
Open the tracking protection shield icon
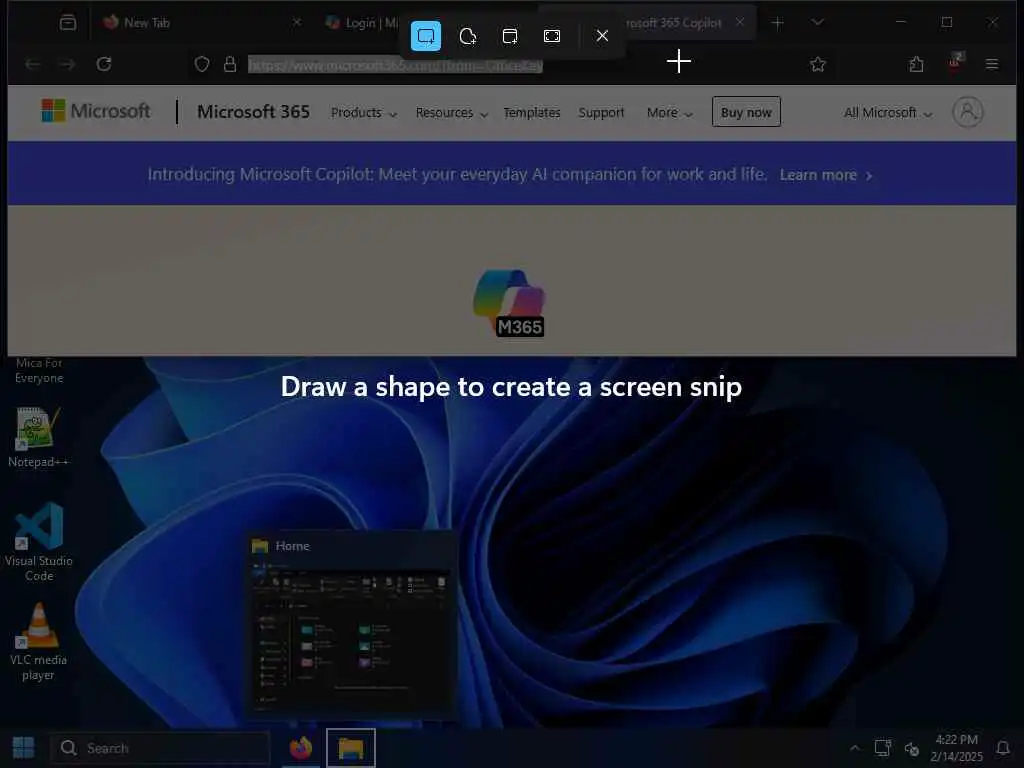pyautogui.click(x=202, y=64)
